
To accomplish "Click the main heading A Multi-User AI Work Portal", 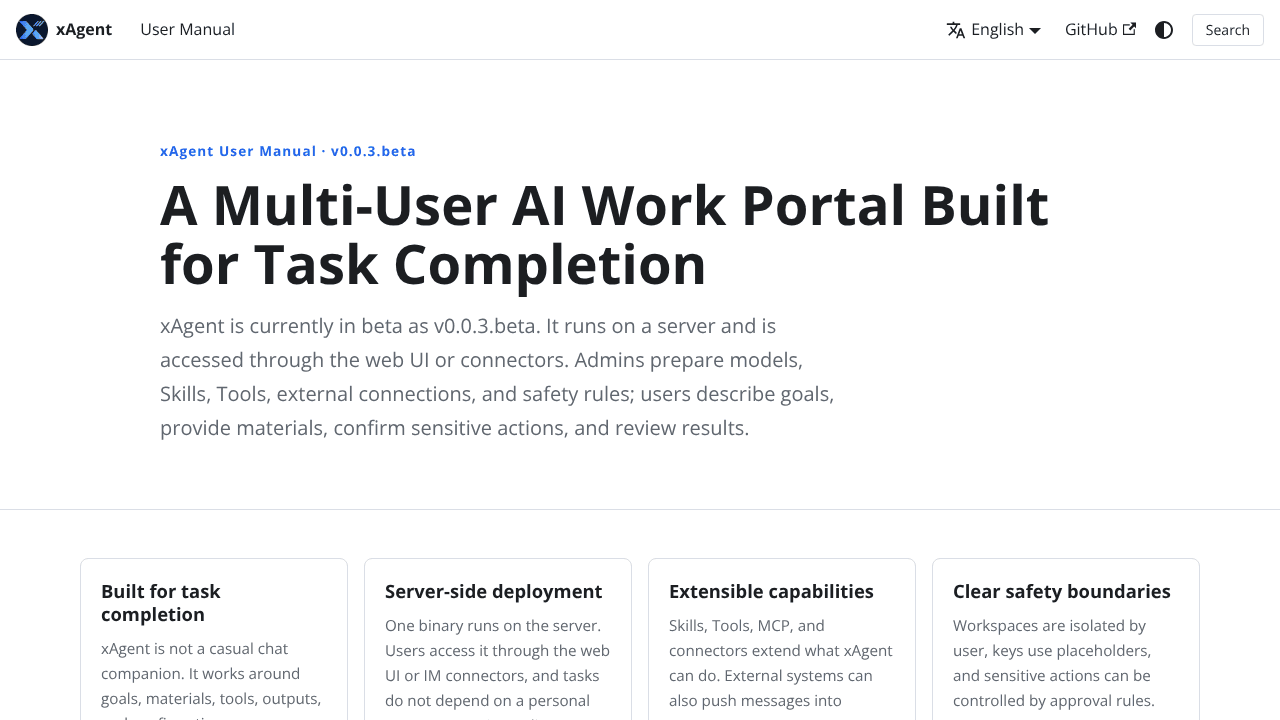I will click(604, 235).
